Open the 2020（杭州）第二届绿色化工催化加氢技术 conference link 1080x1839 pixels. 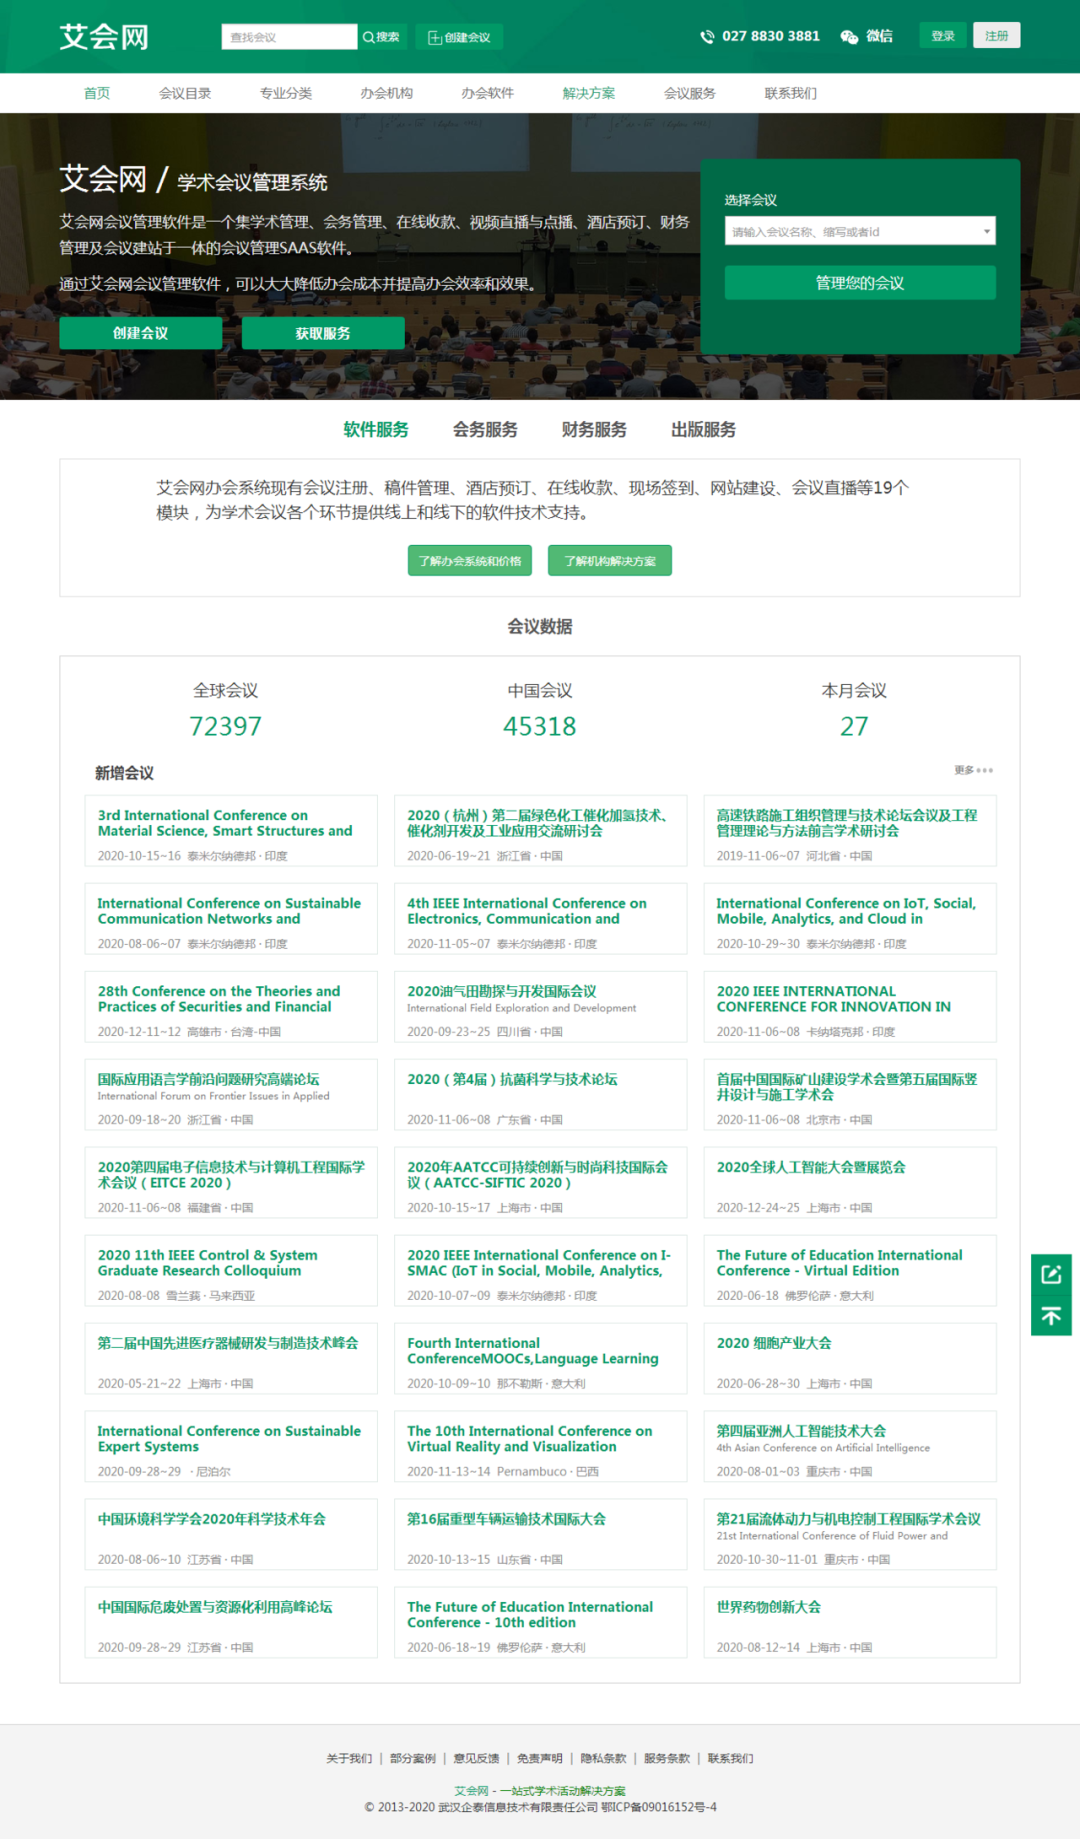(537, 823)
